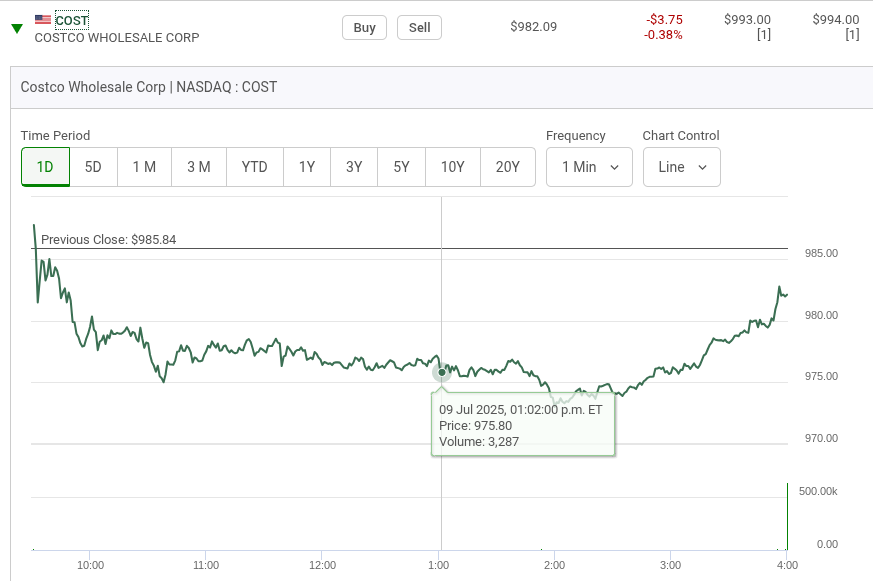Click the 10:00 time axis label
Viewport: 873px width, 581px height.
90,565
